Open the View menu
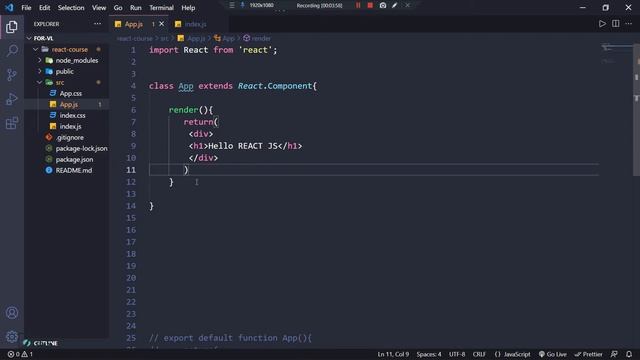 coord(99,8)
